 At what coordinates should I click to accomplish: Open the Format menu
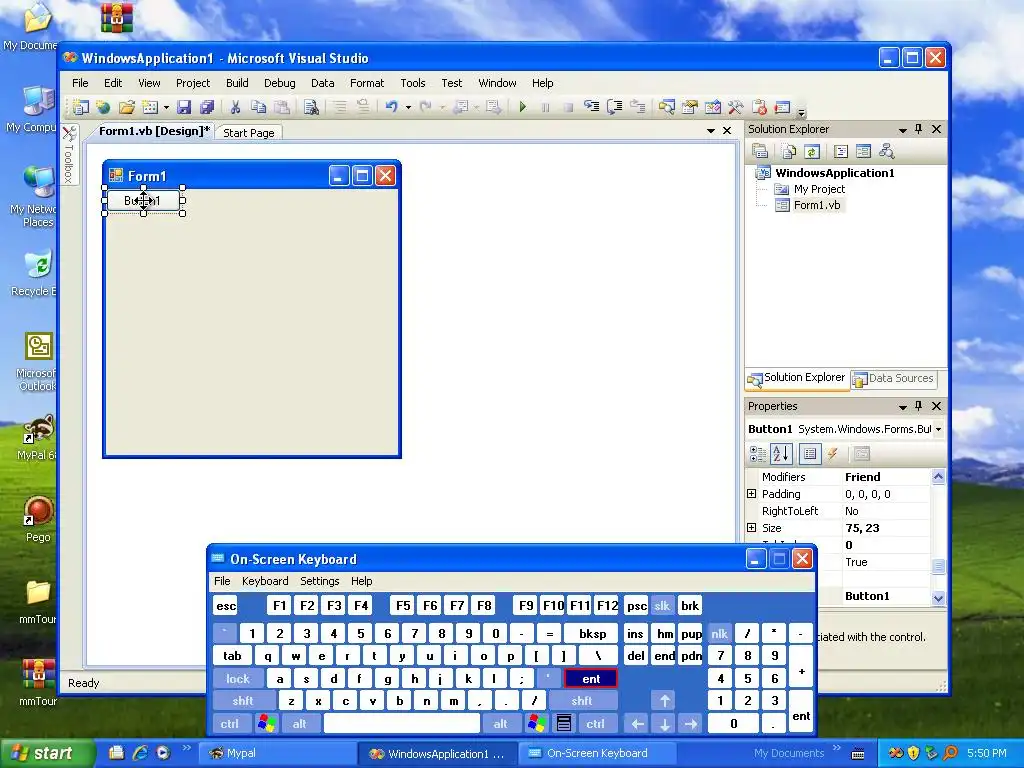click(367, 83)
